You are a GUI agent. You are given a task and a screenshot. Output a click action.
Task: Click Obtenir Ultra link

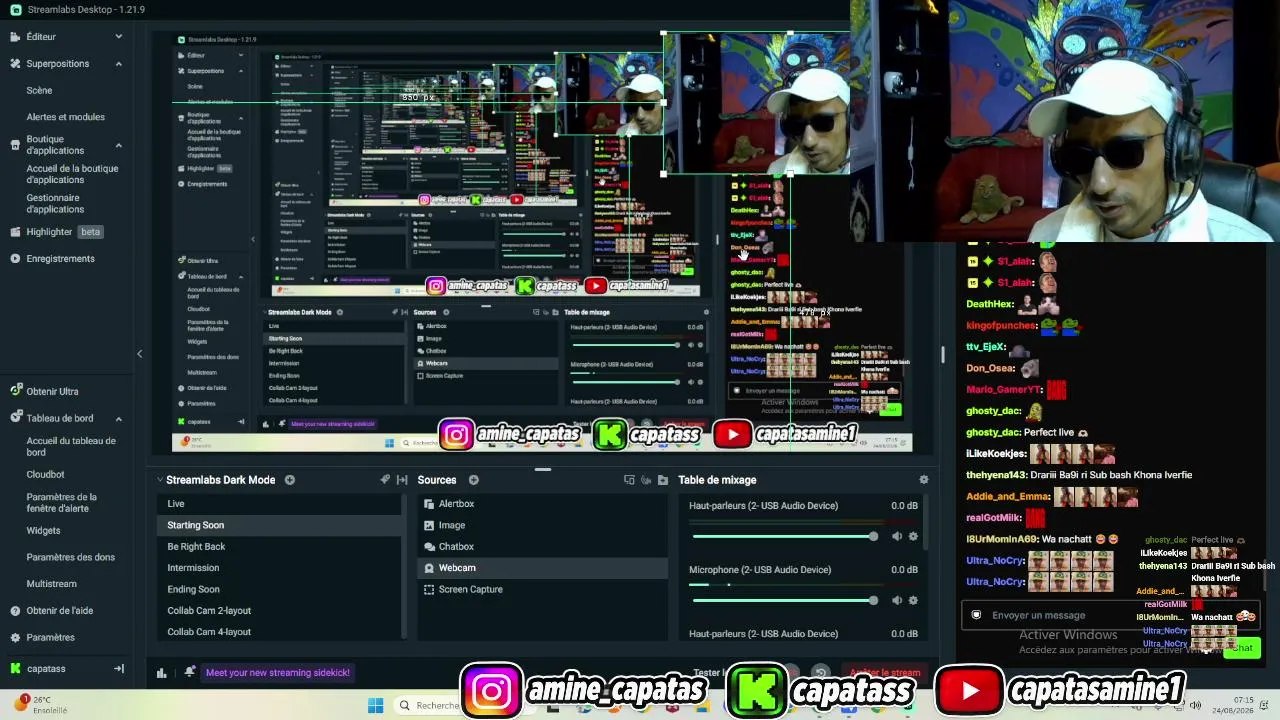pos(52,392)
